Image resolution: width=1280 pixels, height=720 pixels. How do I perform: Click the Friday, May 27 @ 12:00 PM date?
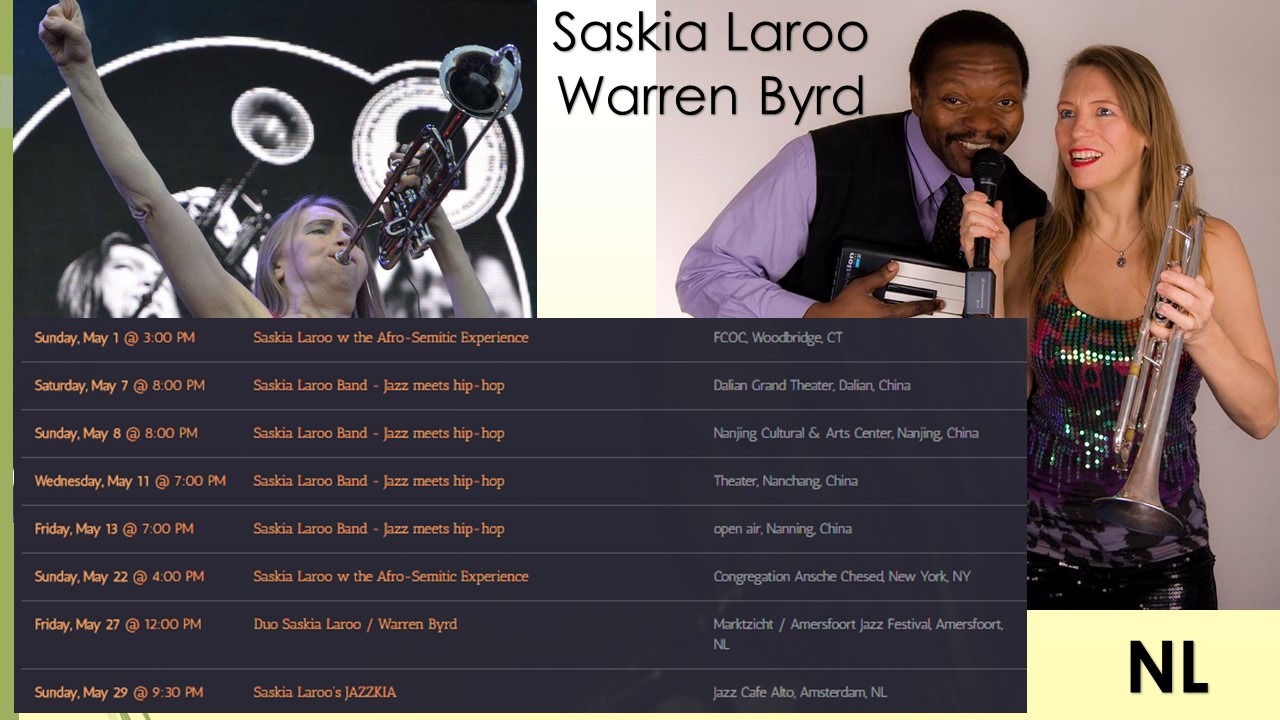pos(118,625)
